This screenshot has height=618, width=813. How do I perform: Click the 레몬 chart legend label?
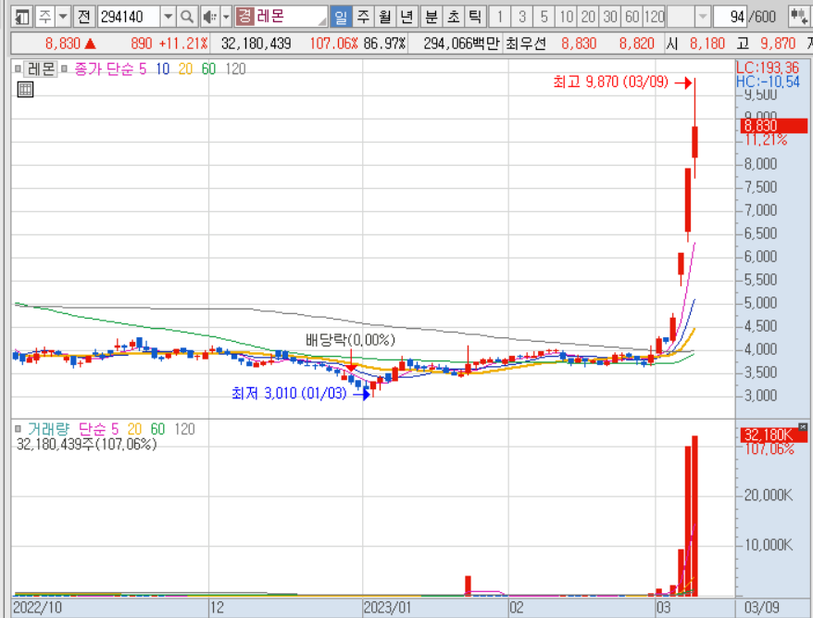click(41, 68)
